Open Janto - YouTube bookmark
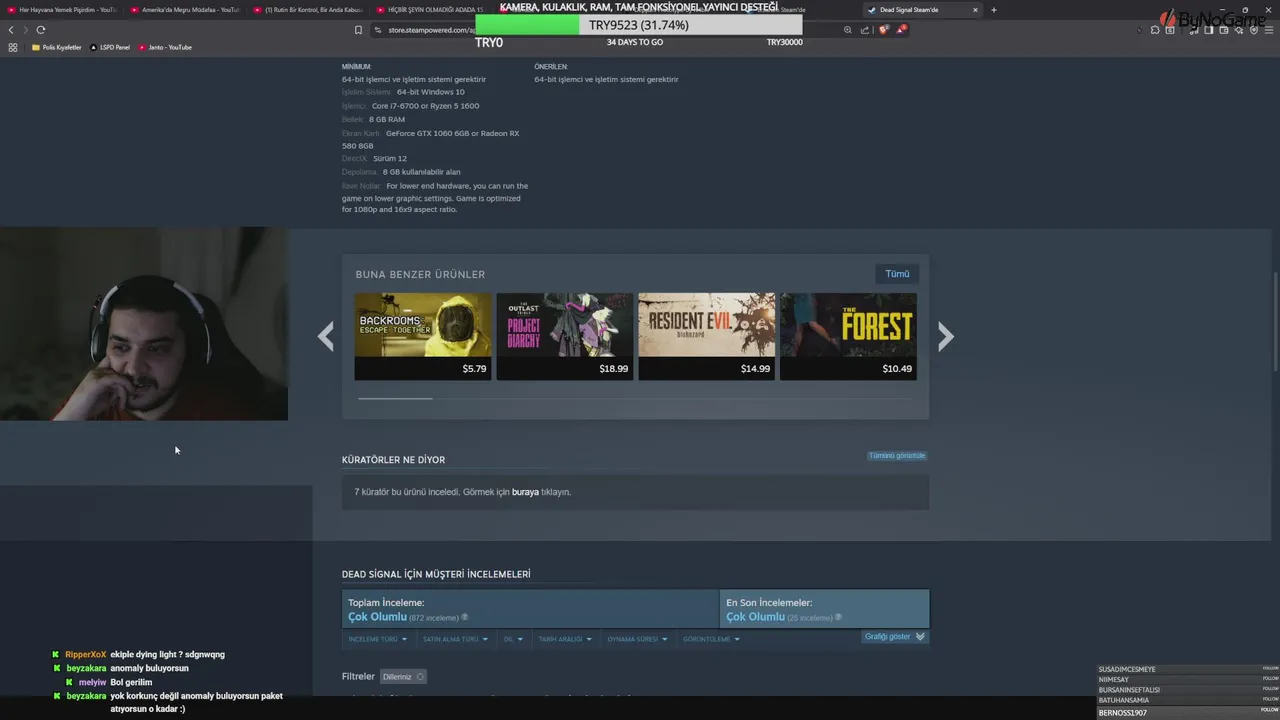Viewport: 1280px width, 720px height. point(165,47)
